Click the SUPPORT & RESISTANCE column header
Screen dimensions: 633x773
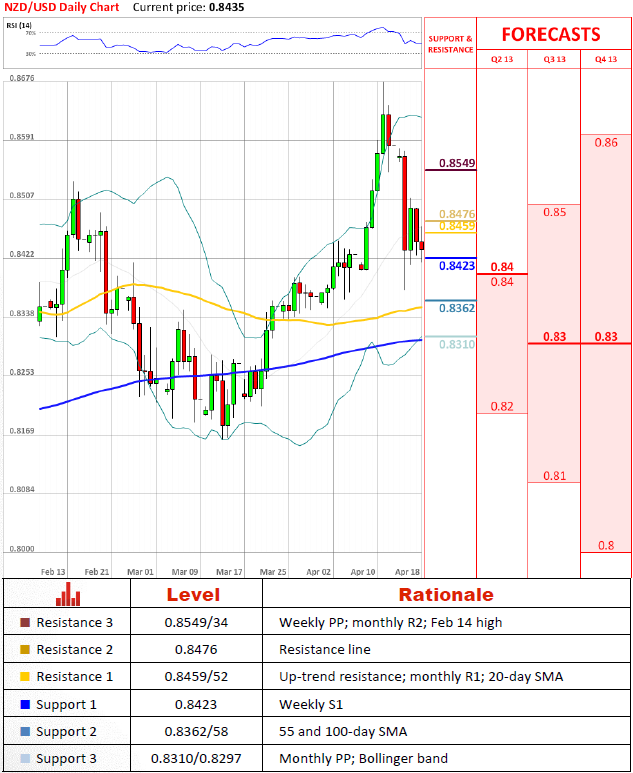click(451, 44)
